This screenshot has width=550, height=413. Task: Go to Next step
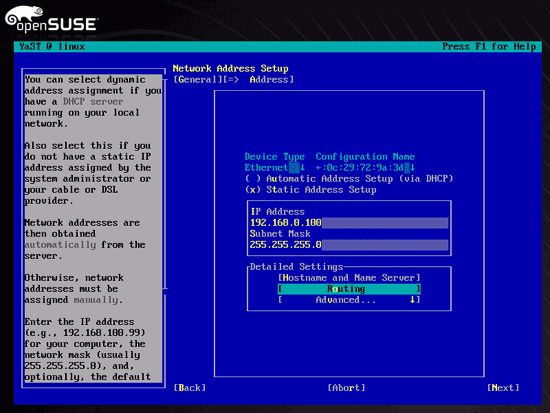(x=503, y=388)
